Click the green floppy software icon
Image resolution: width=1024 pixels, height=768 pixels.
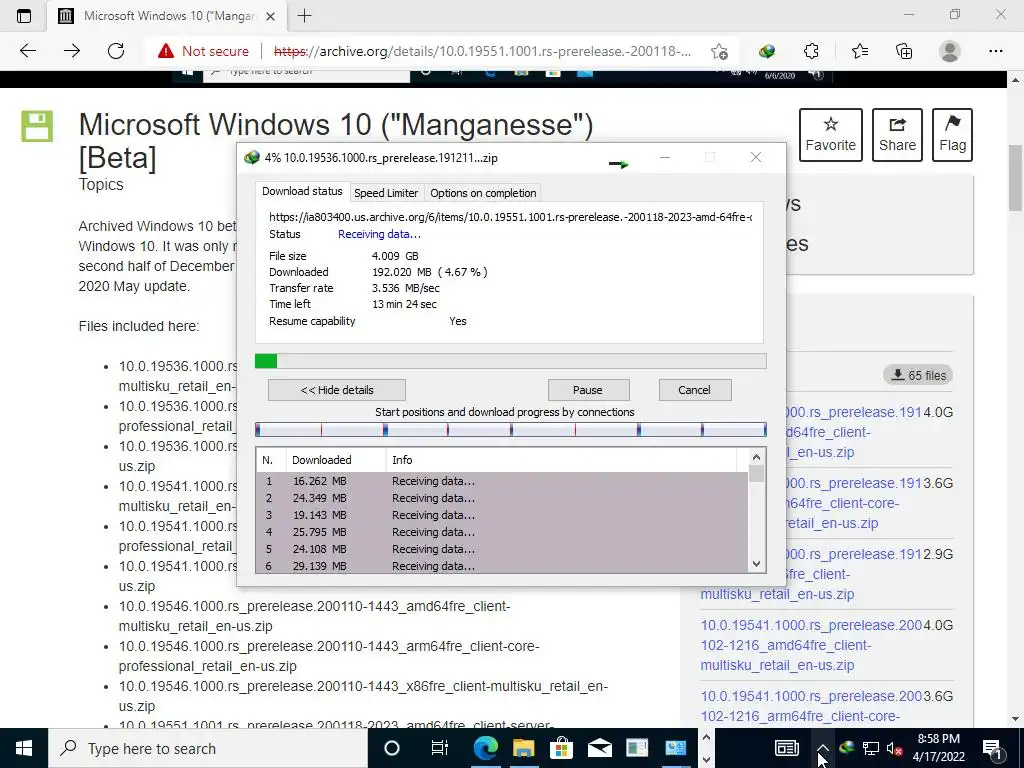(37, 126)
